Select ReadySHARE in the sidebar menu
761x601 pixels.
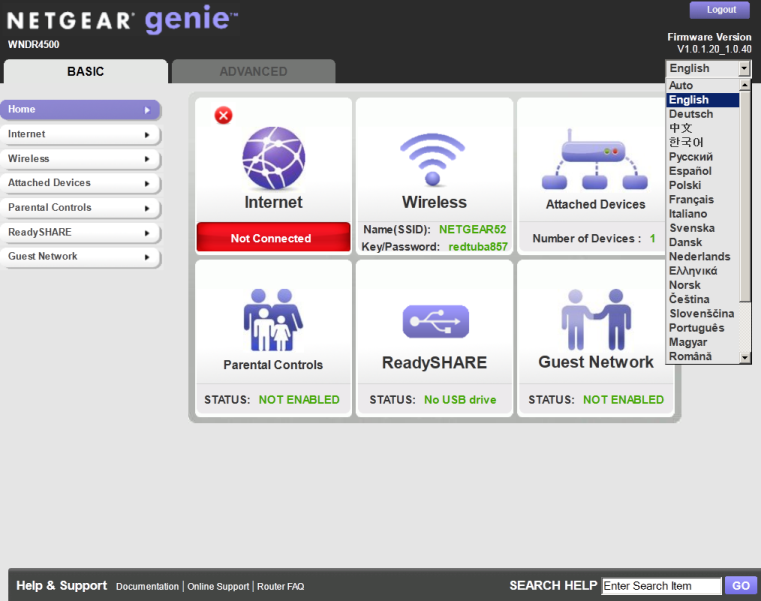click(80, 233)
